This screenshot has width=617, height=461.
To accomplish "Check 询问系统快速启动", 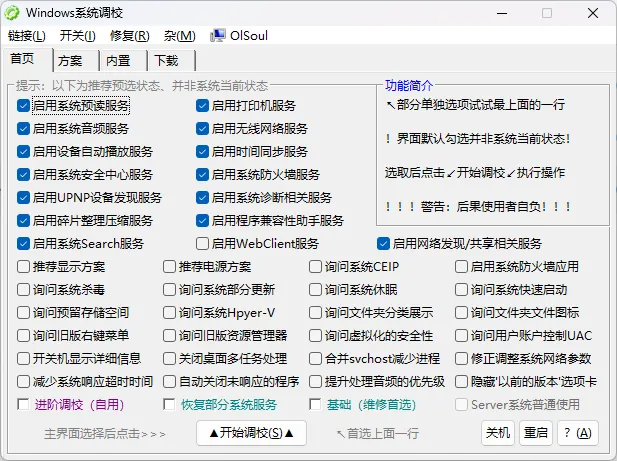I will click(461, 290).
